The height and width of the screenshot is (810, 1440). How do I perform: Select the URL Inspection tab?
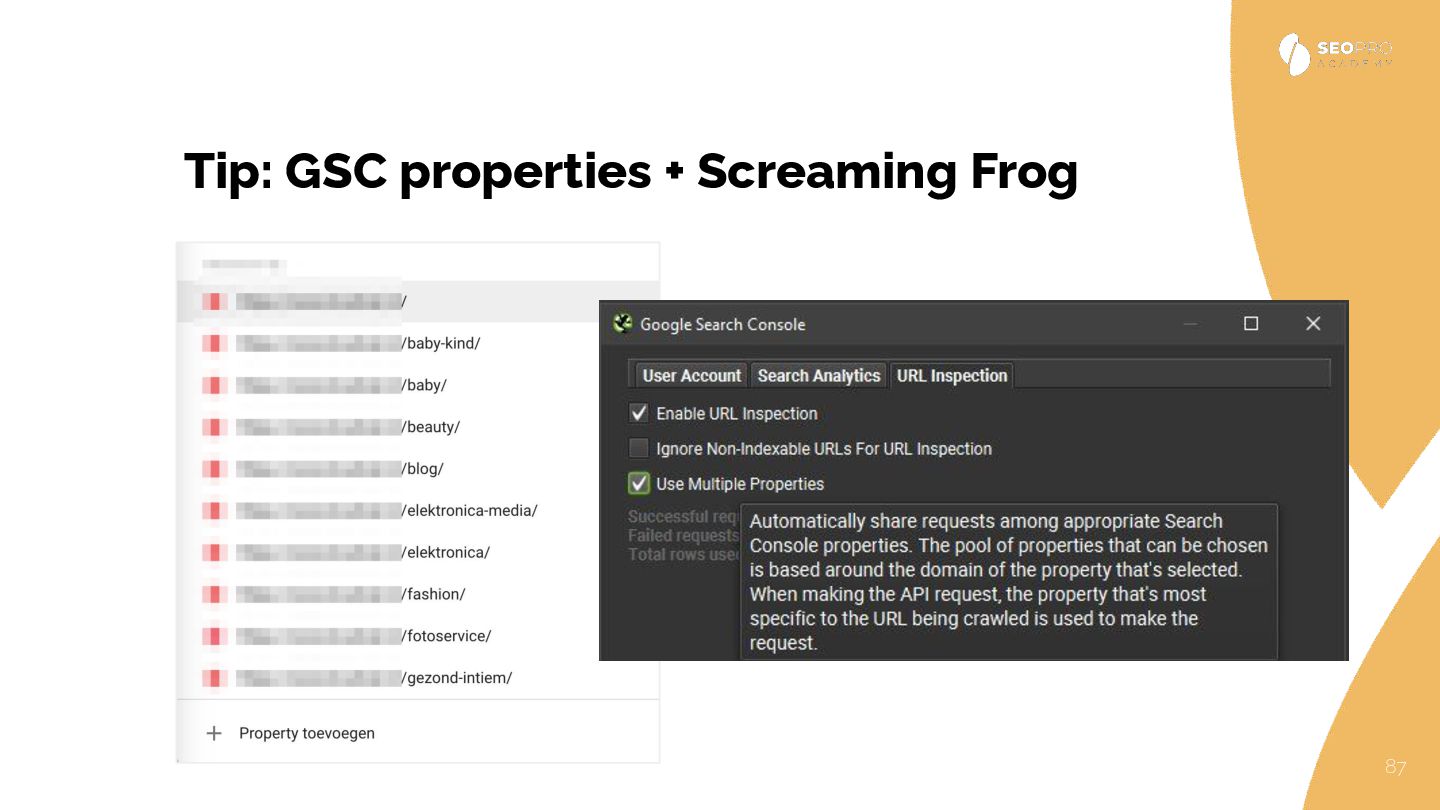pyautogui.click(x=951, y=376)
